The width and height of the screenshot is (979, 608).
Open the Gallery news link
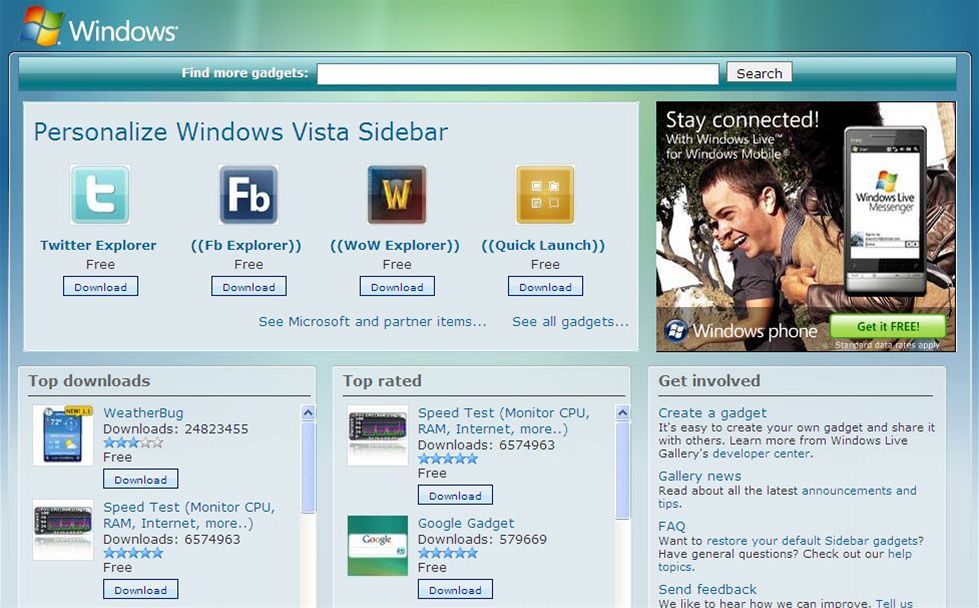pyautogui.click(x=699, y=476)
